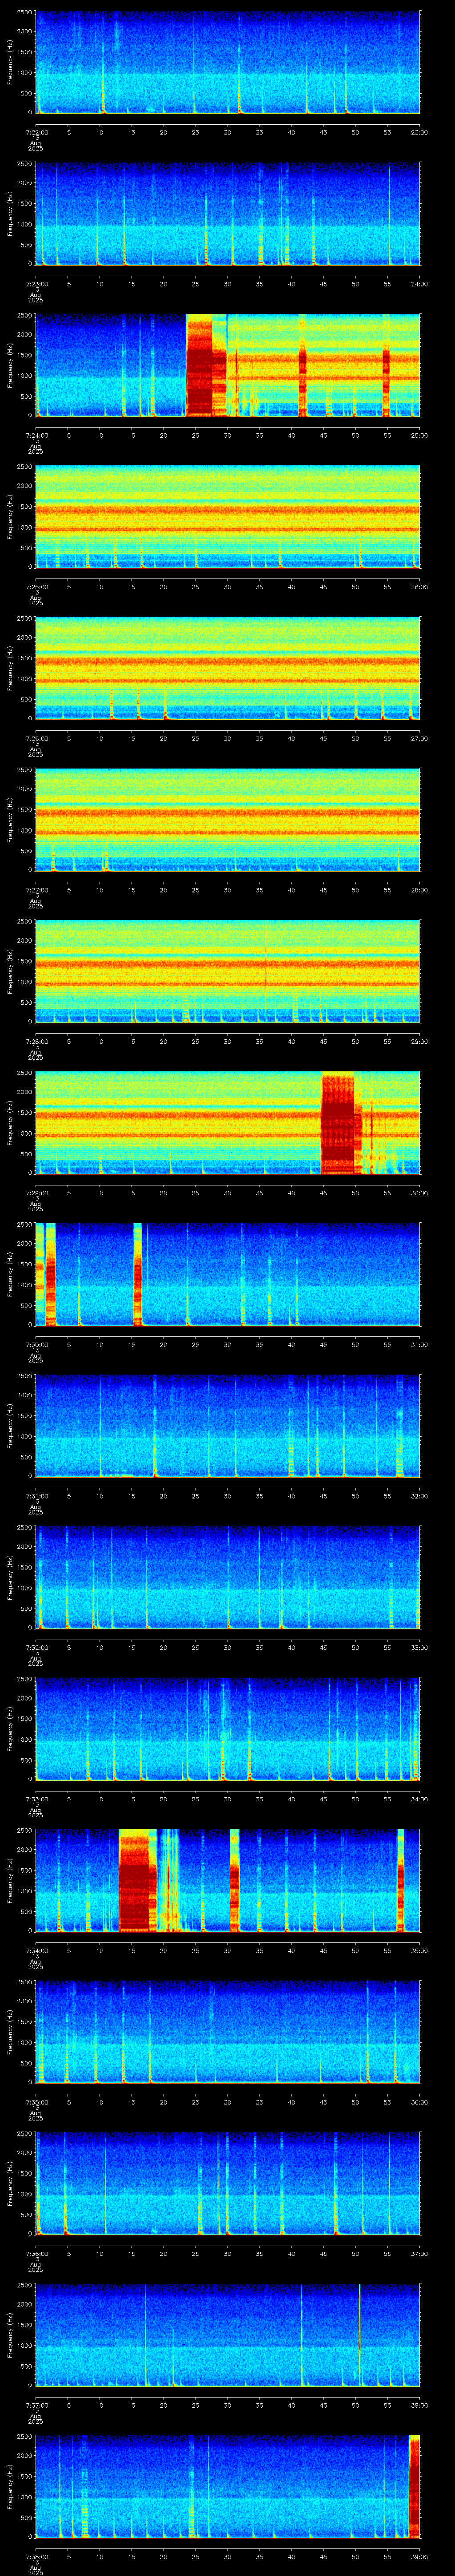Image resolution: width=455 pixels, height=2576 pixels.
Task: Select the red burst at the end of the 7:38:00 panel
Action: (415, 2487)
